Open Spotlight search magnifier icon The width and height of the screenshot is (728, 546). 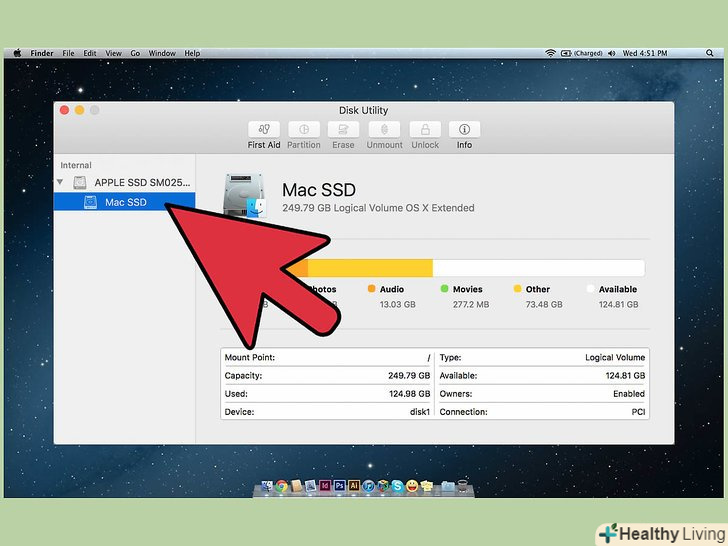click(709, 53)
